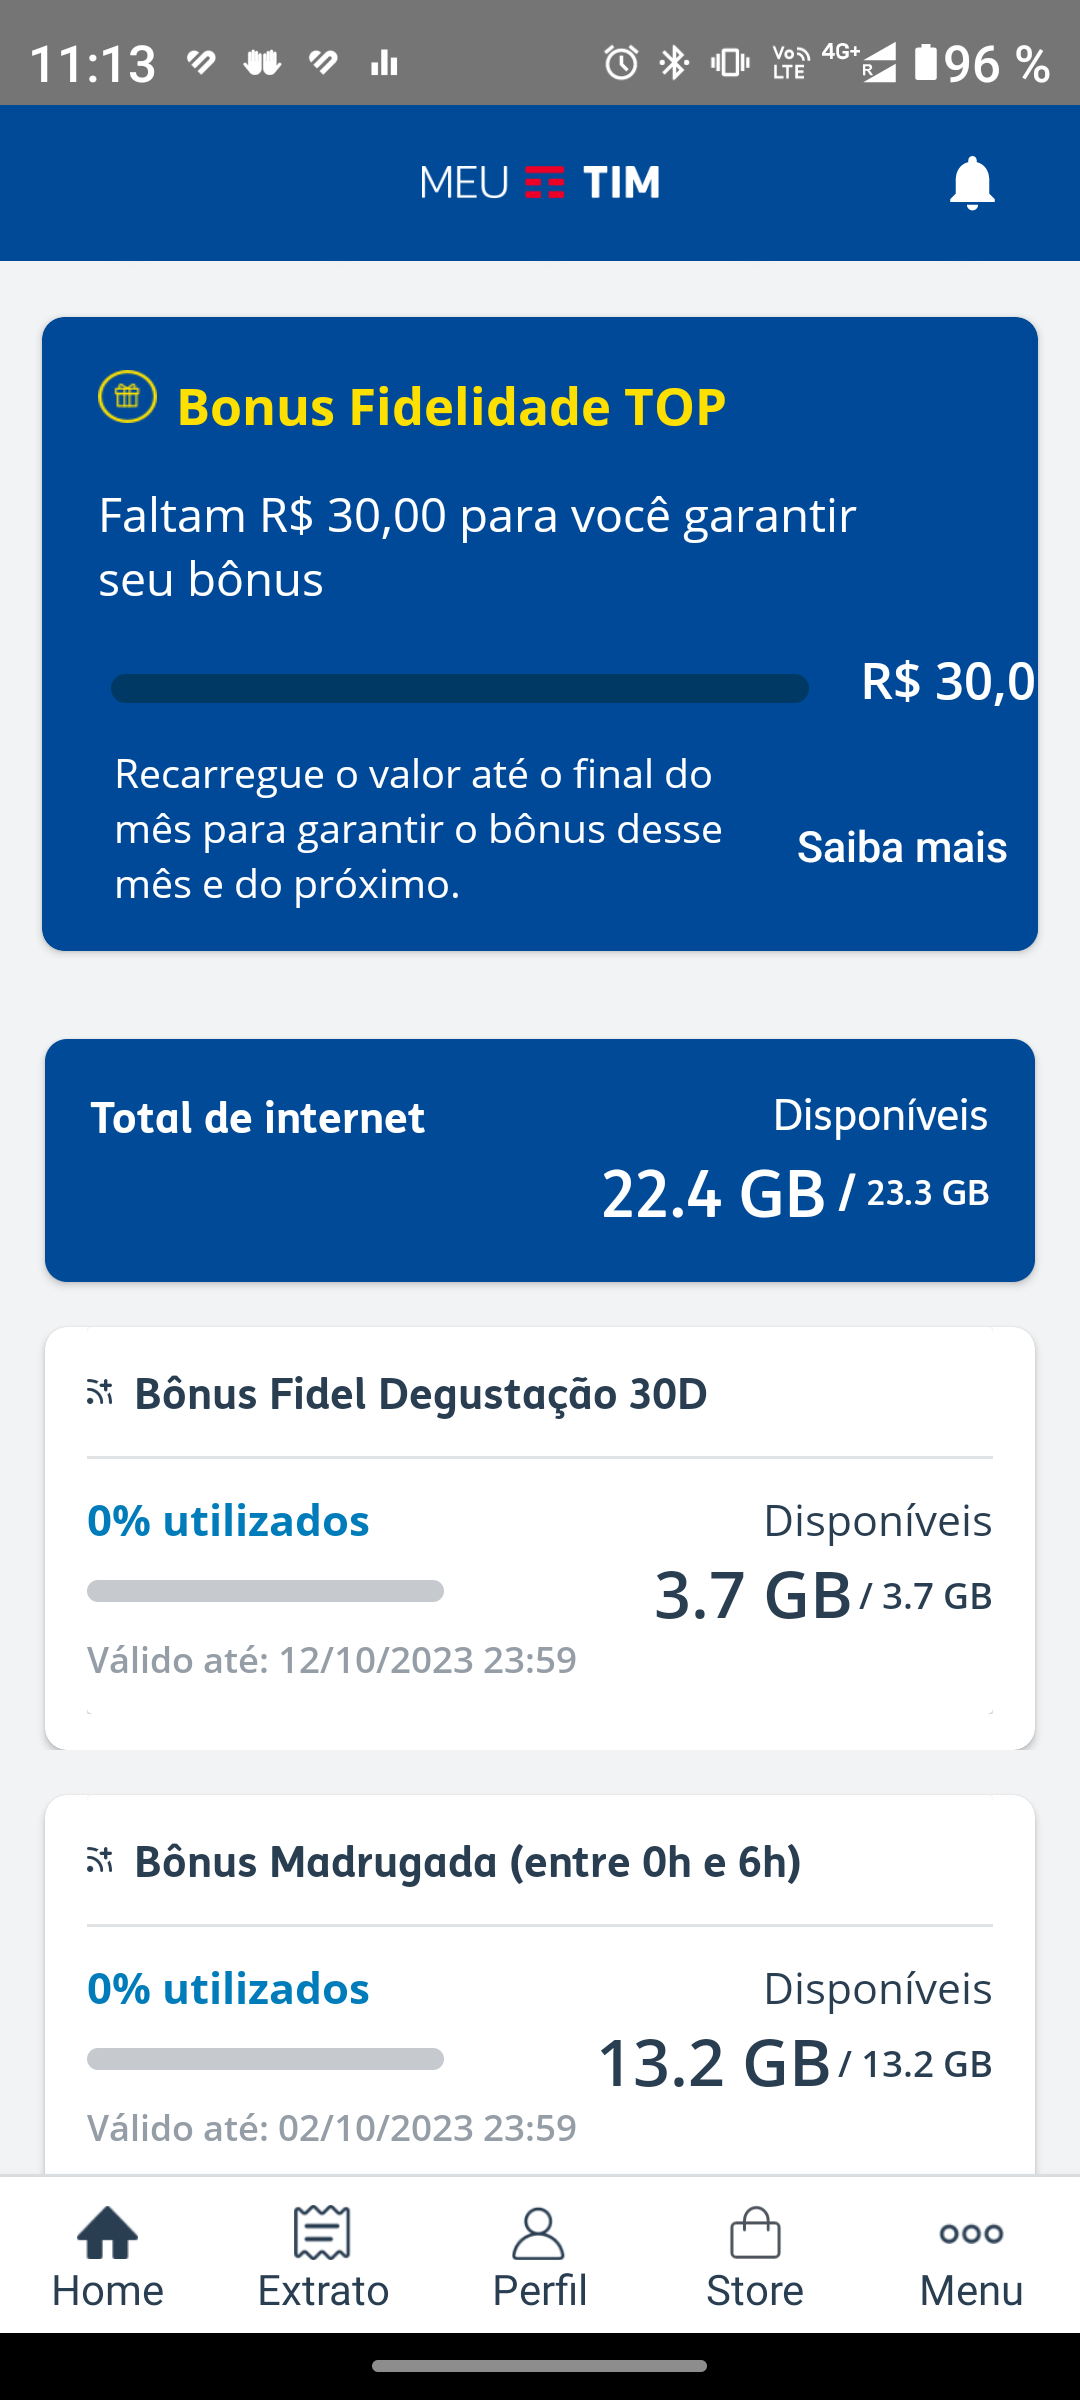Tap the battery indicator in status bar

926,63
